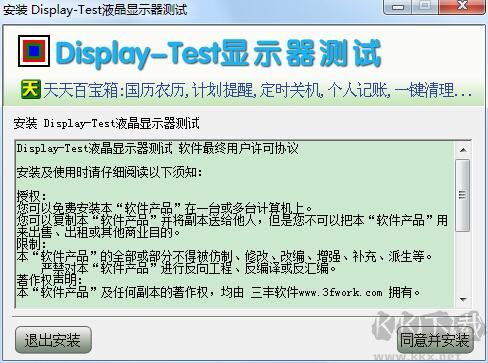Click the 著作权声明: section heading
This screenshot has height=363, width=488.
[49, 280]
